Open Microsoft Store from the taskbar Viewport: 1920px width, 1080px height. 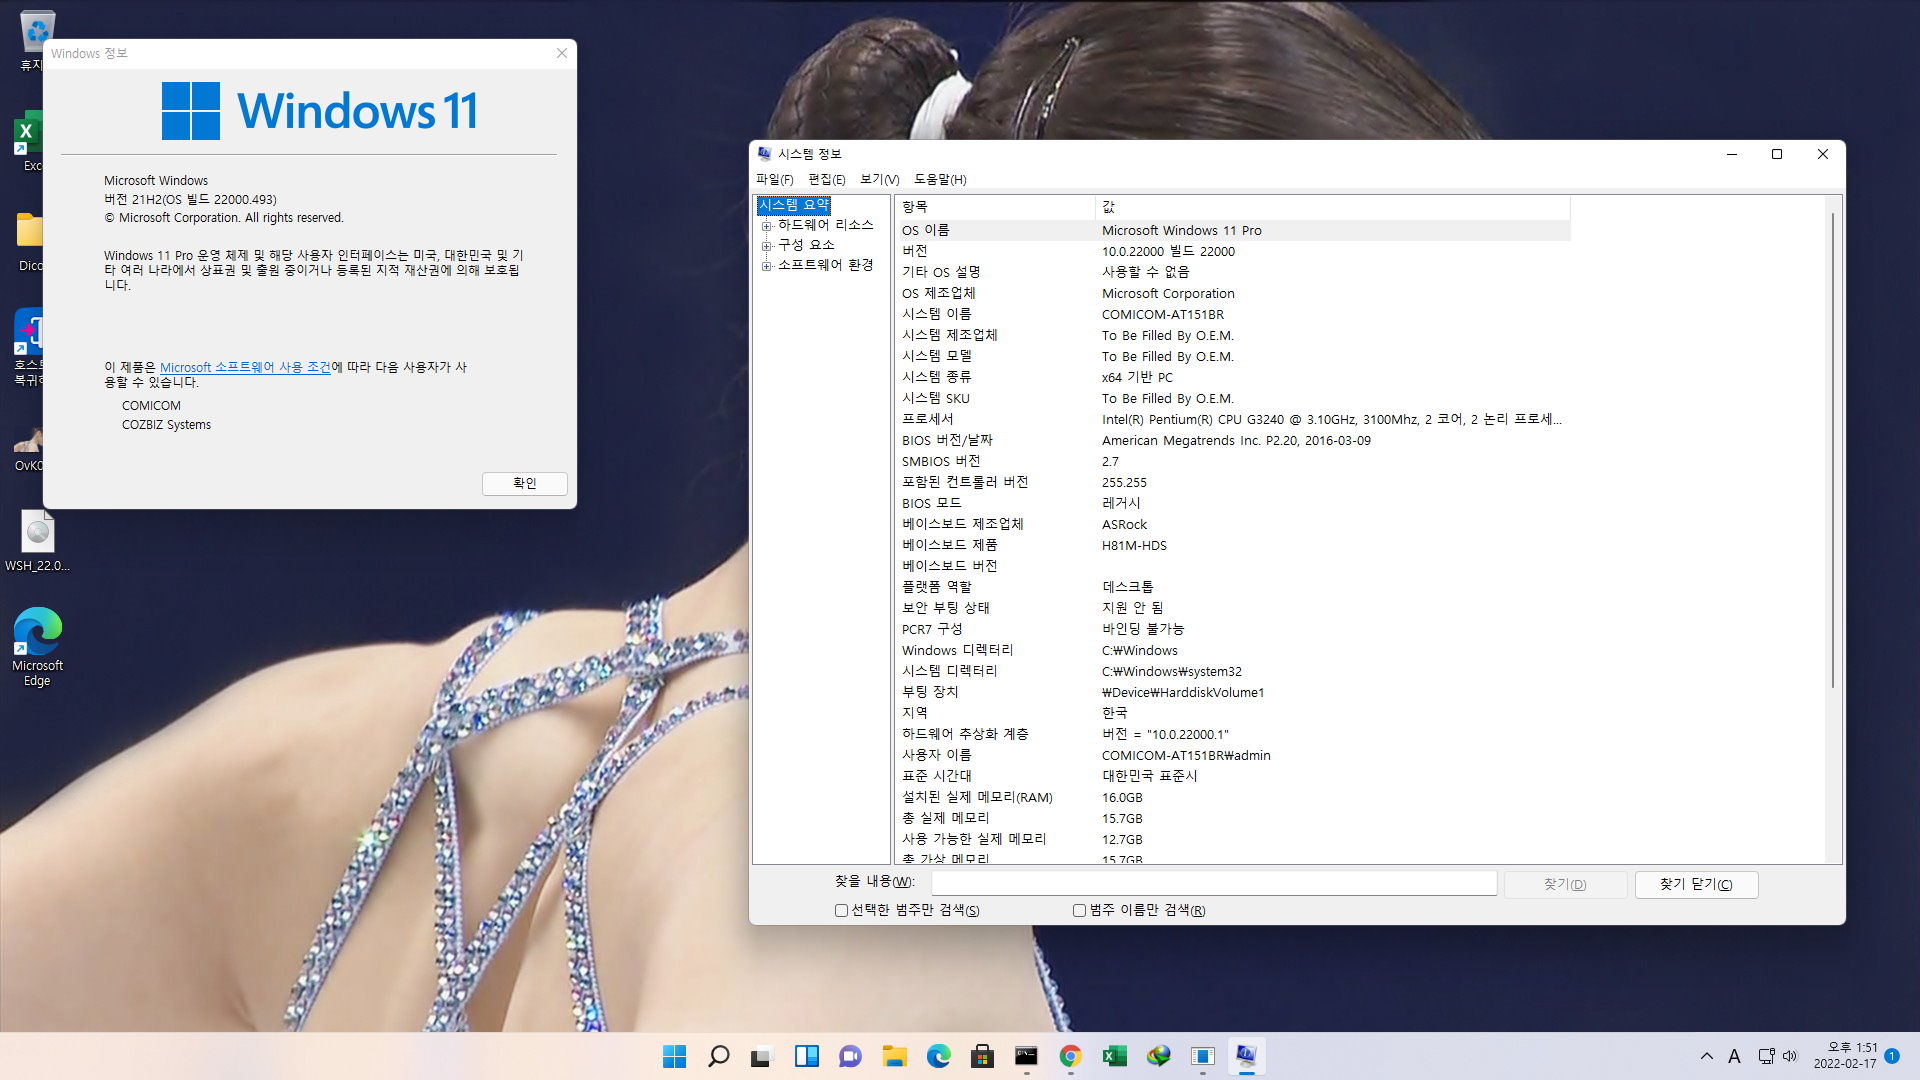(x=982, y=1056)
